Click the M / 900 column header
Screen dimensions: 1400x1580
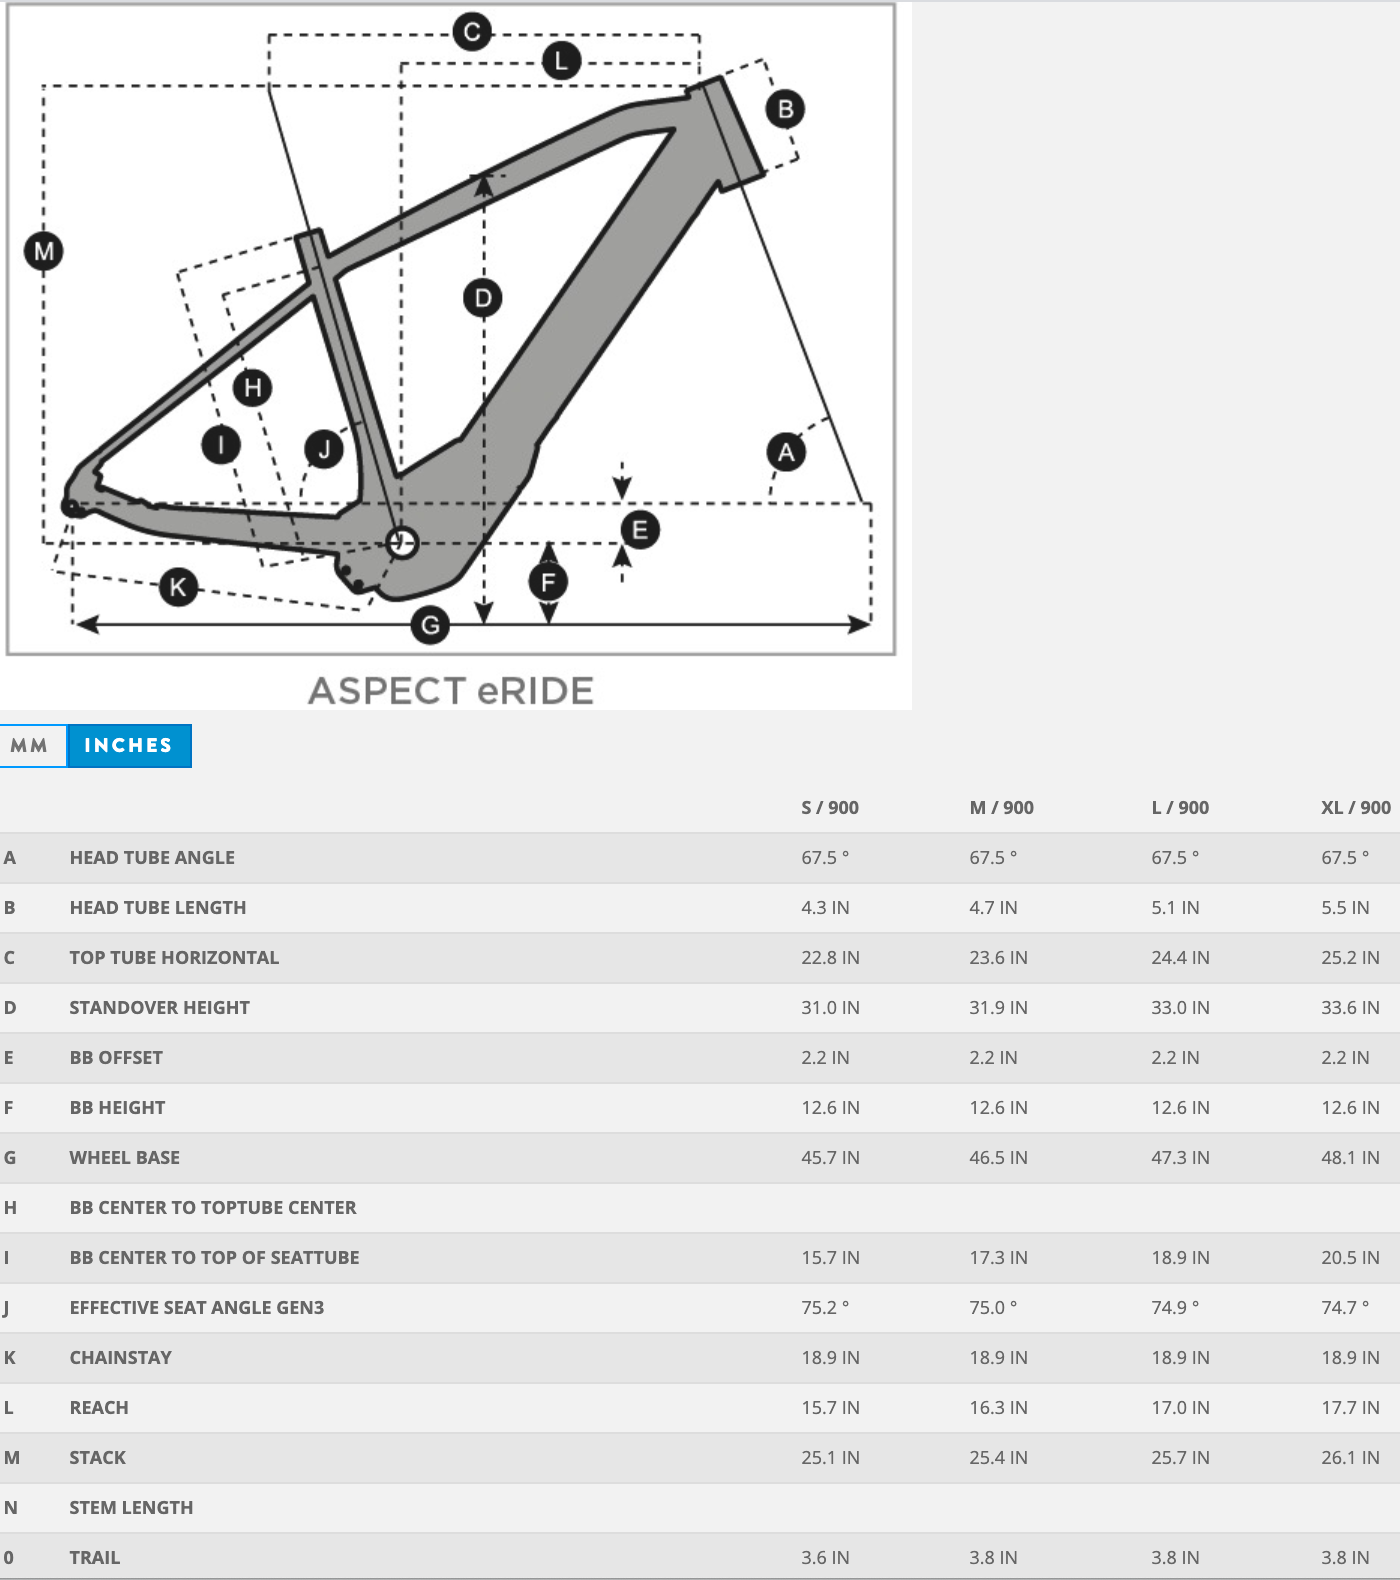pyautogui.click(x=1001, y=808)
